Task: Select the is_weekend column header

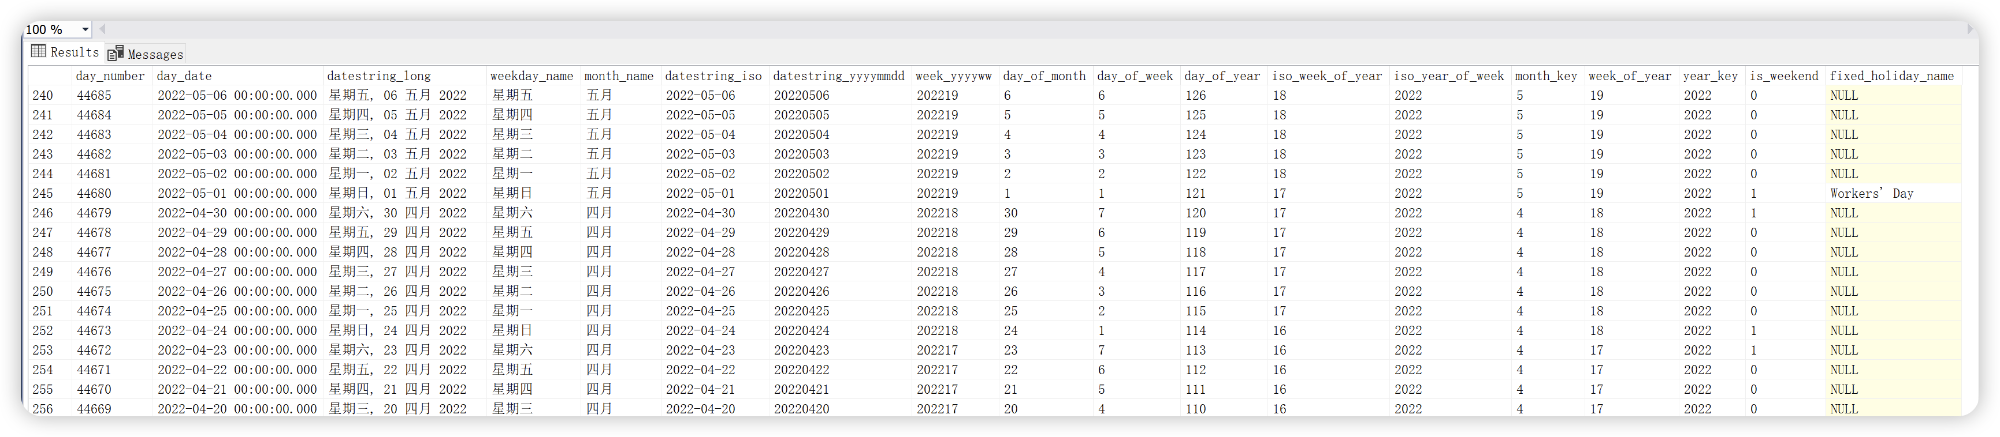Action: point(1785,76)
